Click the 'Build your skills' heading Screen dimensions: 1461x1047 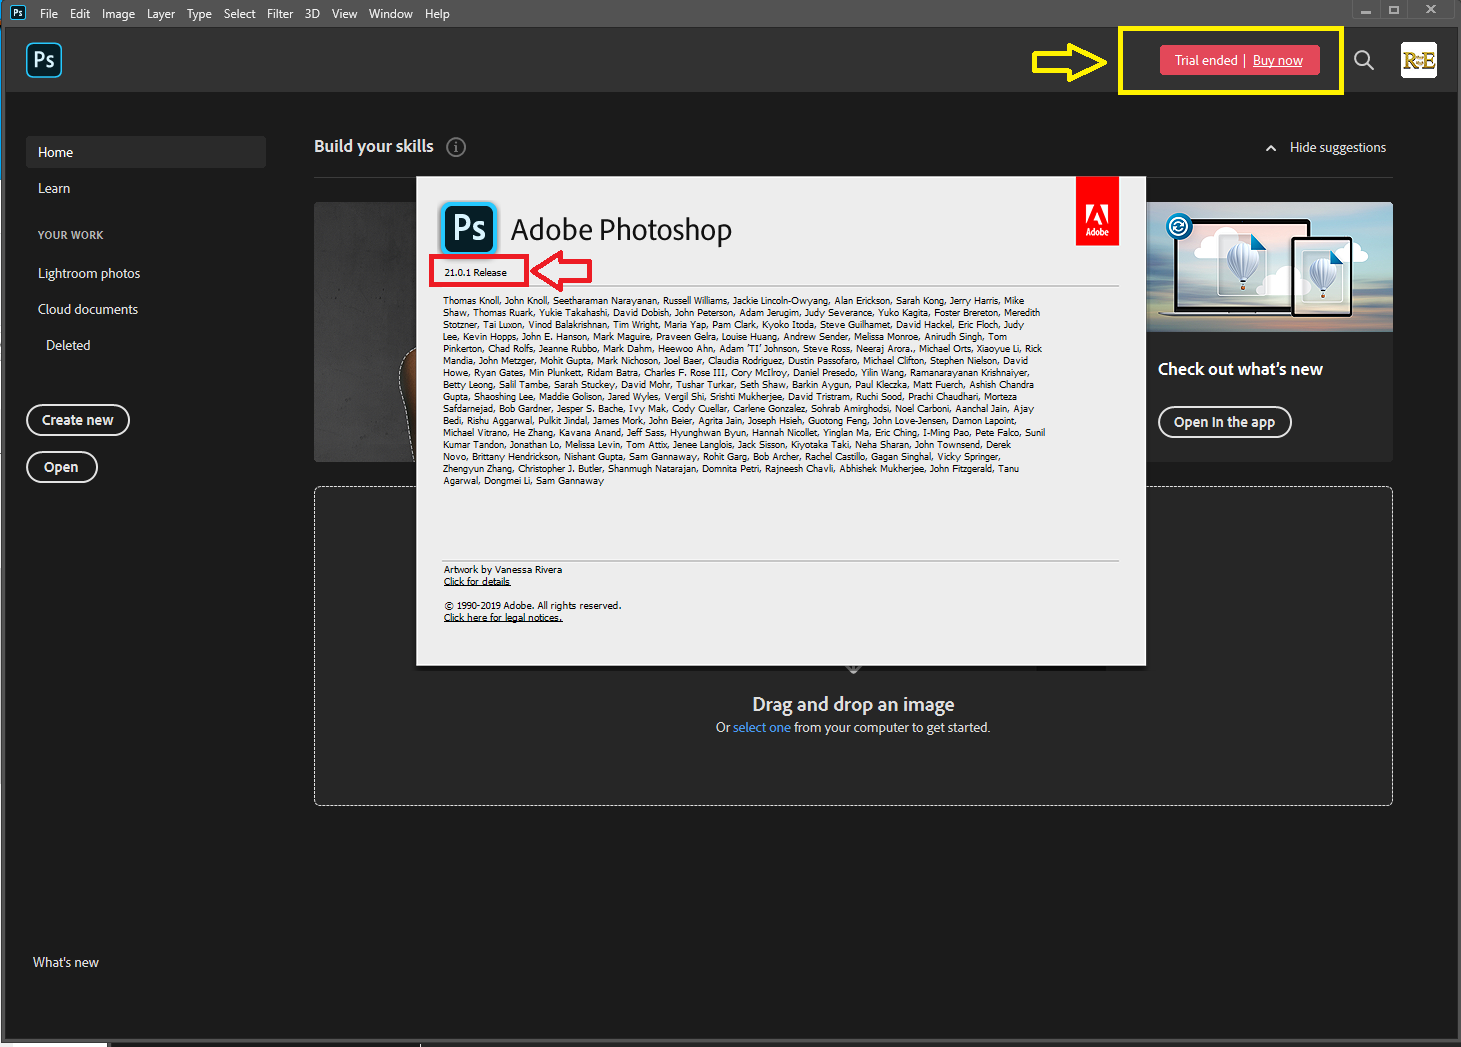coord(374,146)
